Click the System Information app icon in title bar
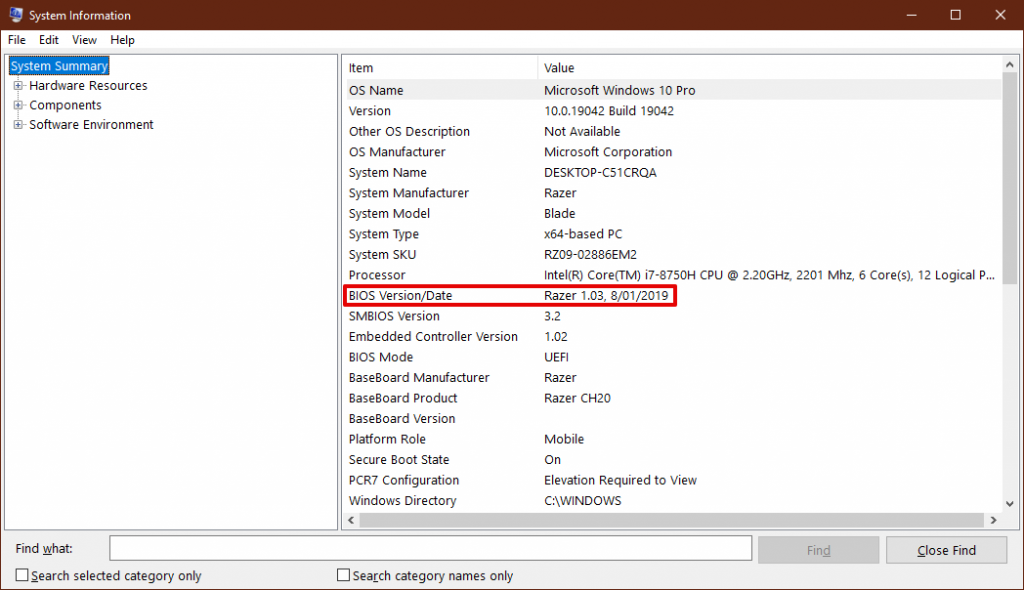Image resolution: width=1024 pixels, height=590 pixels. tap(16, 14)
